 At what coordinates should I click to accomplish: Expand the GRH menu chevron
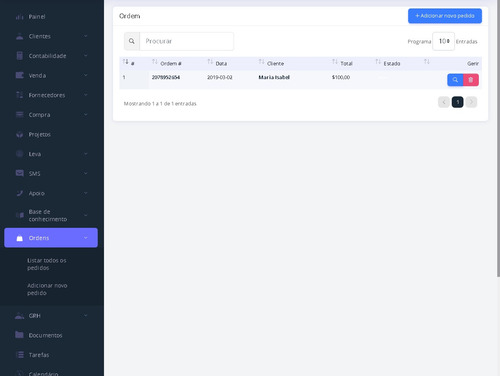point(86,315)
